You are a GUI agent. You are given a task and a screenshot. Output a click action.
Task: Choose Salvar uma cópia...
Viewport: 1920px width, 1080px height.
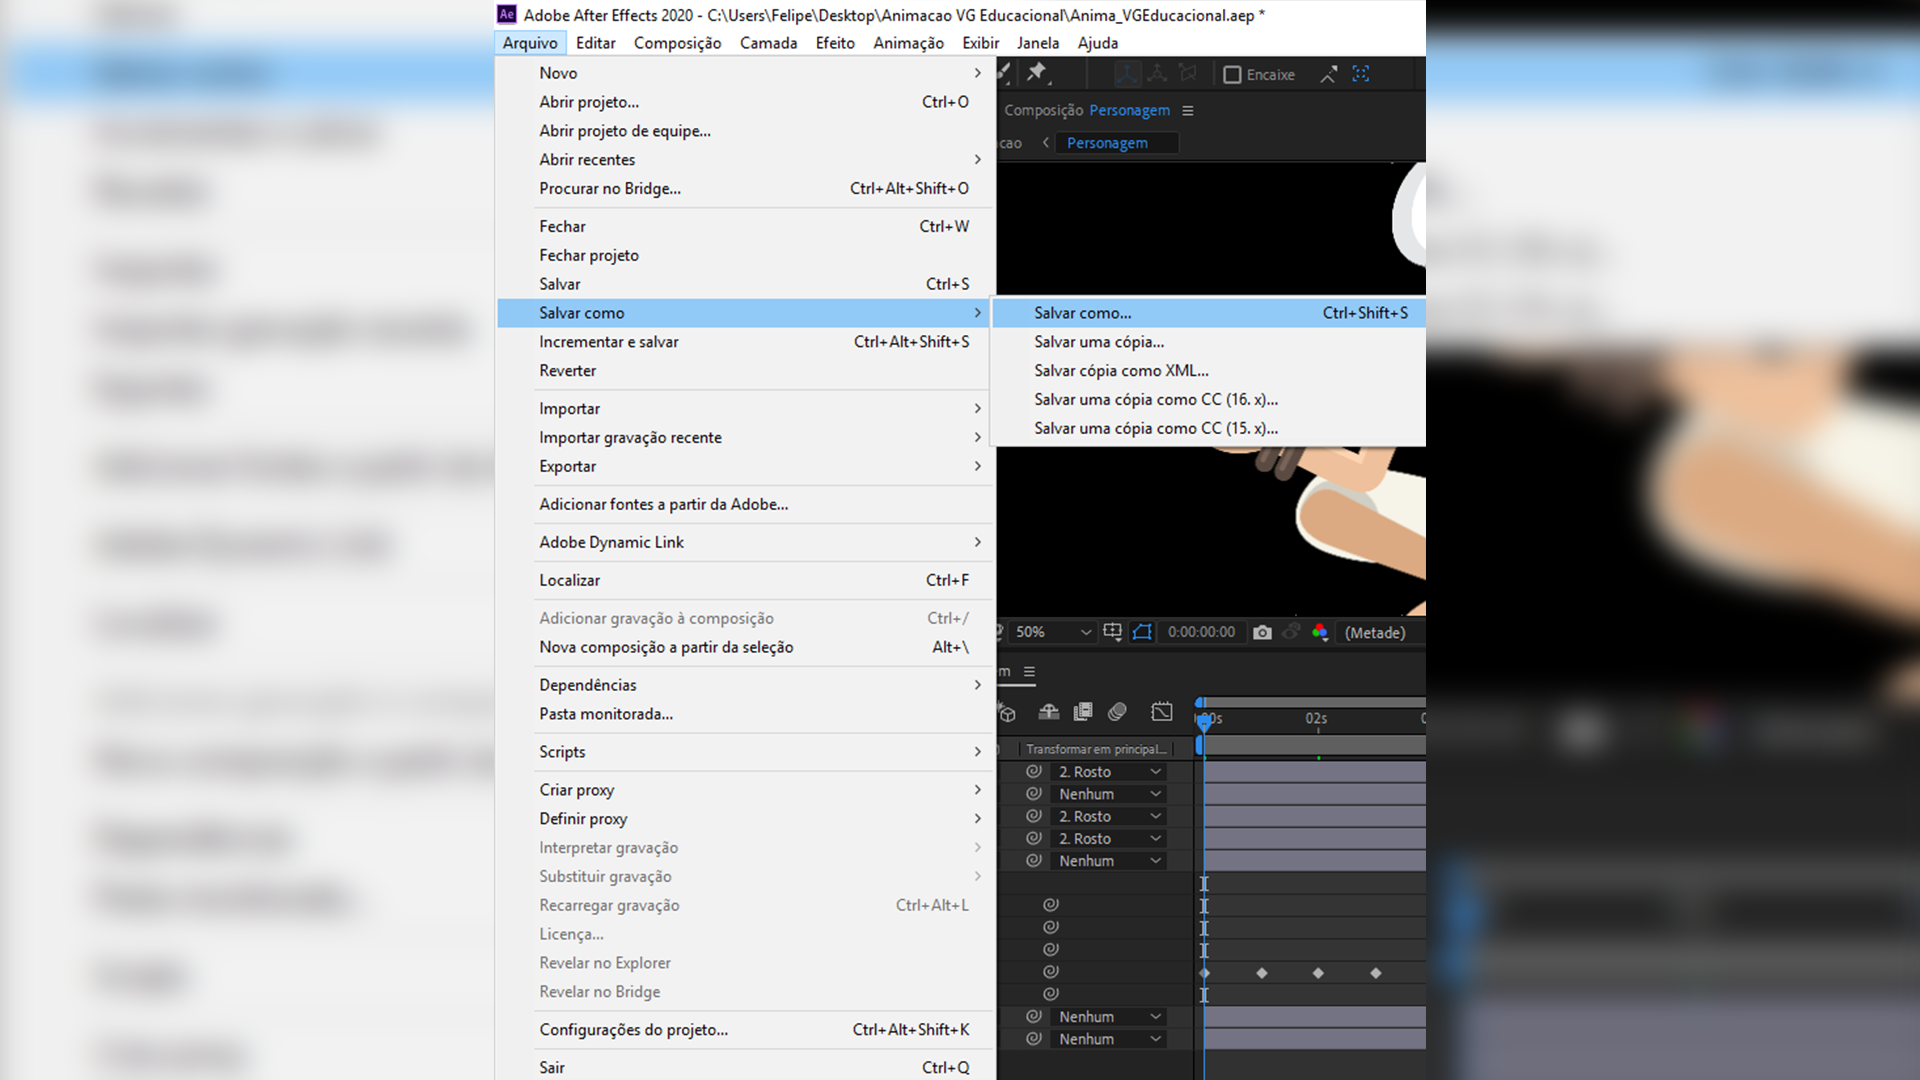click(x=1209, y=342)
